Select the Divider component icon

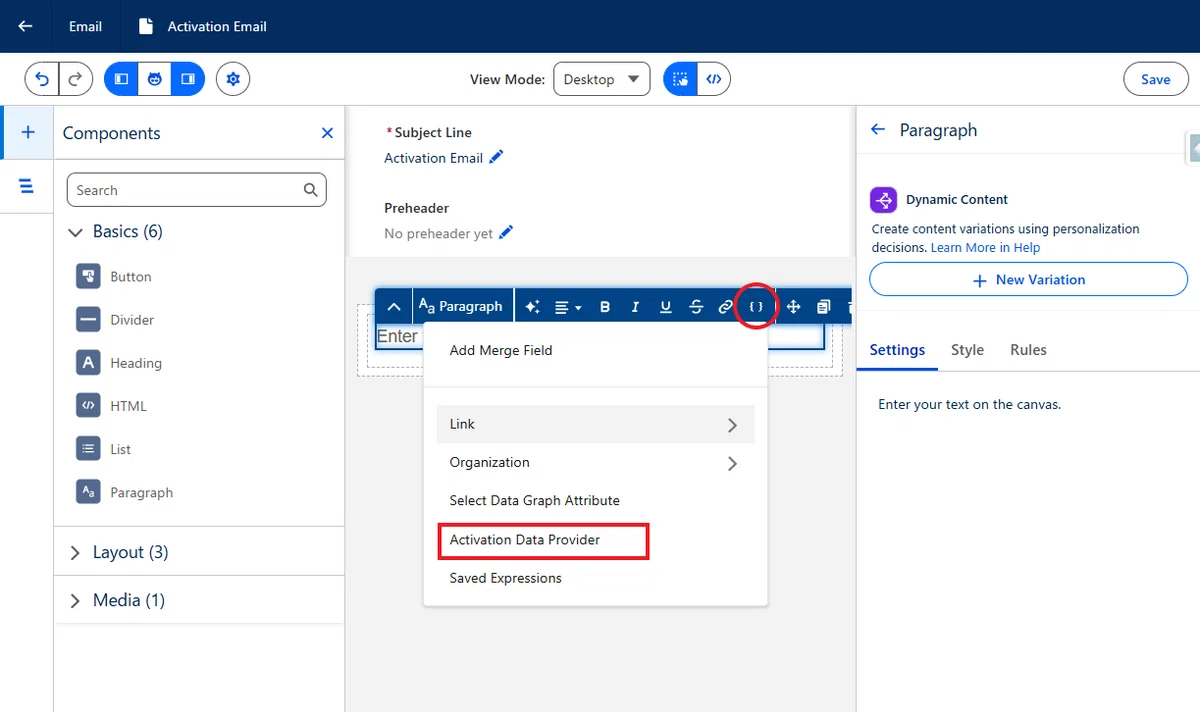coord(88,320)
